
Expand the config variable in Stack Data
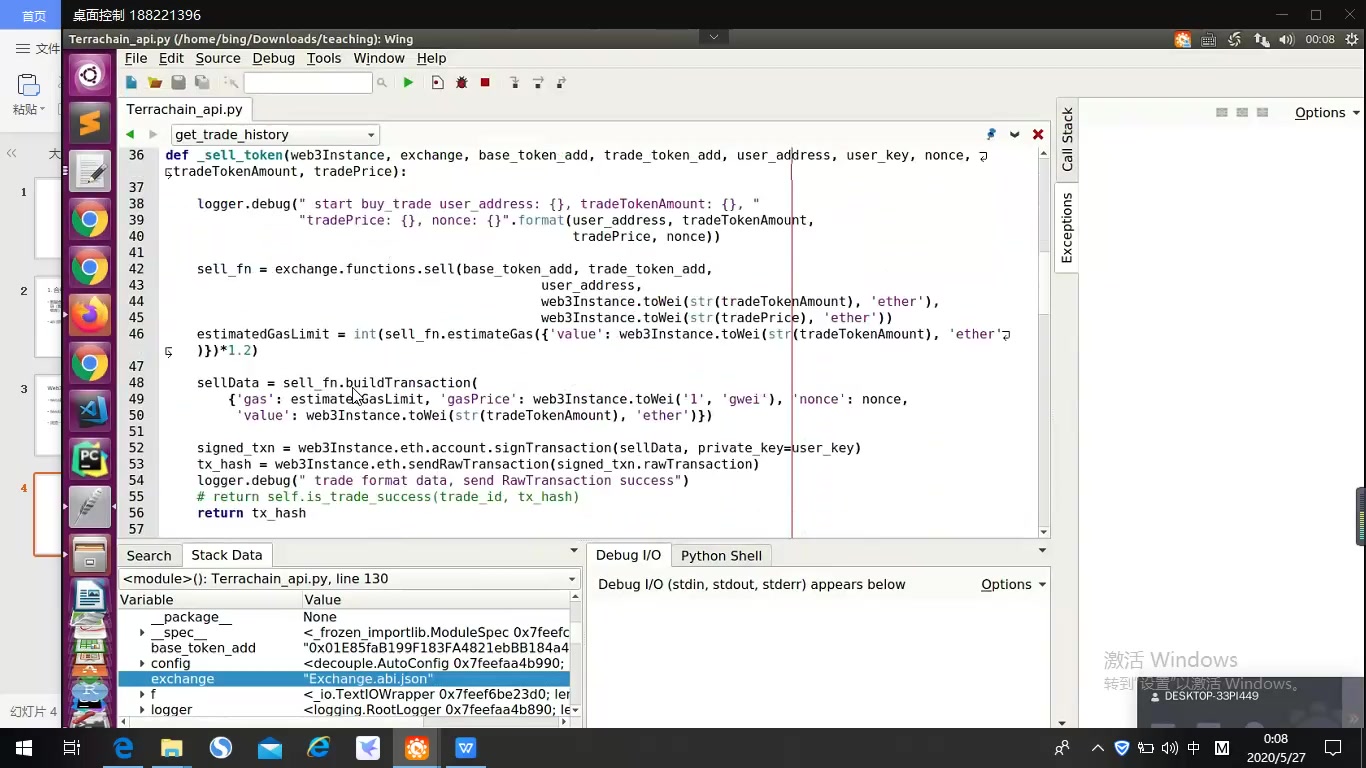(143, 663)
